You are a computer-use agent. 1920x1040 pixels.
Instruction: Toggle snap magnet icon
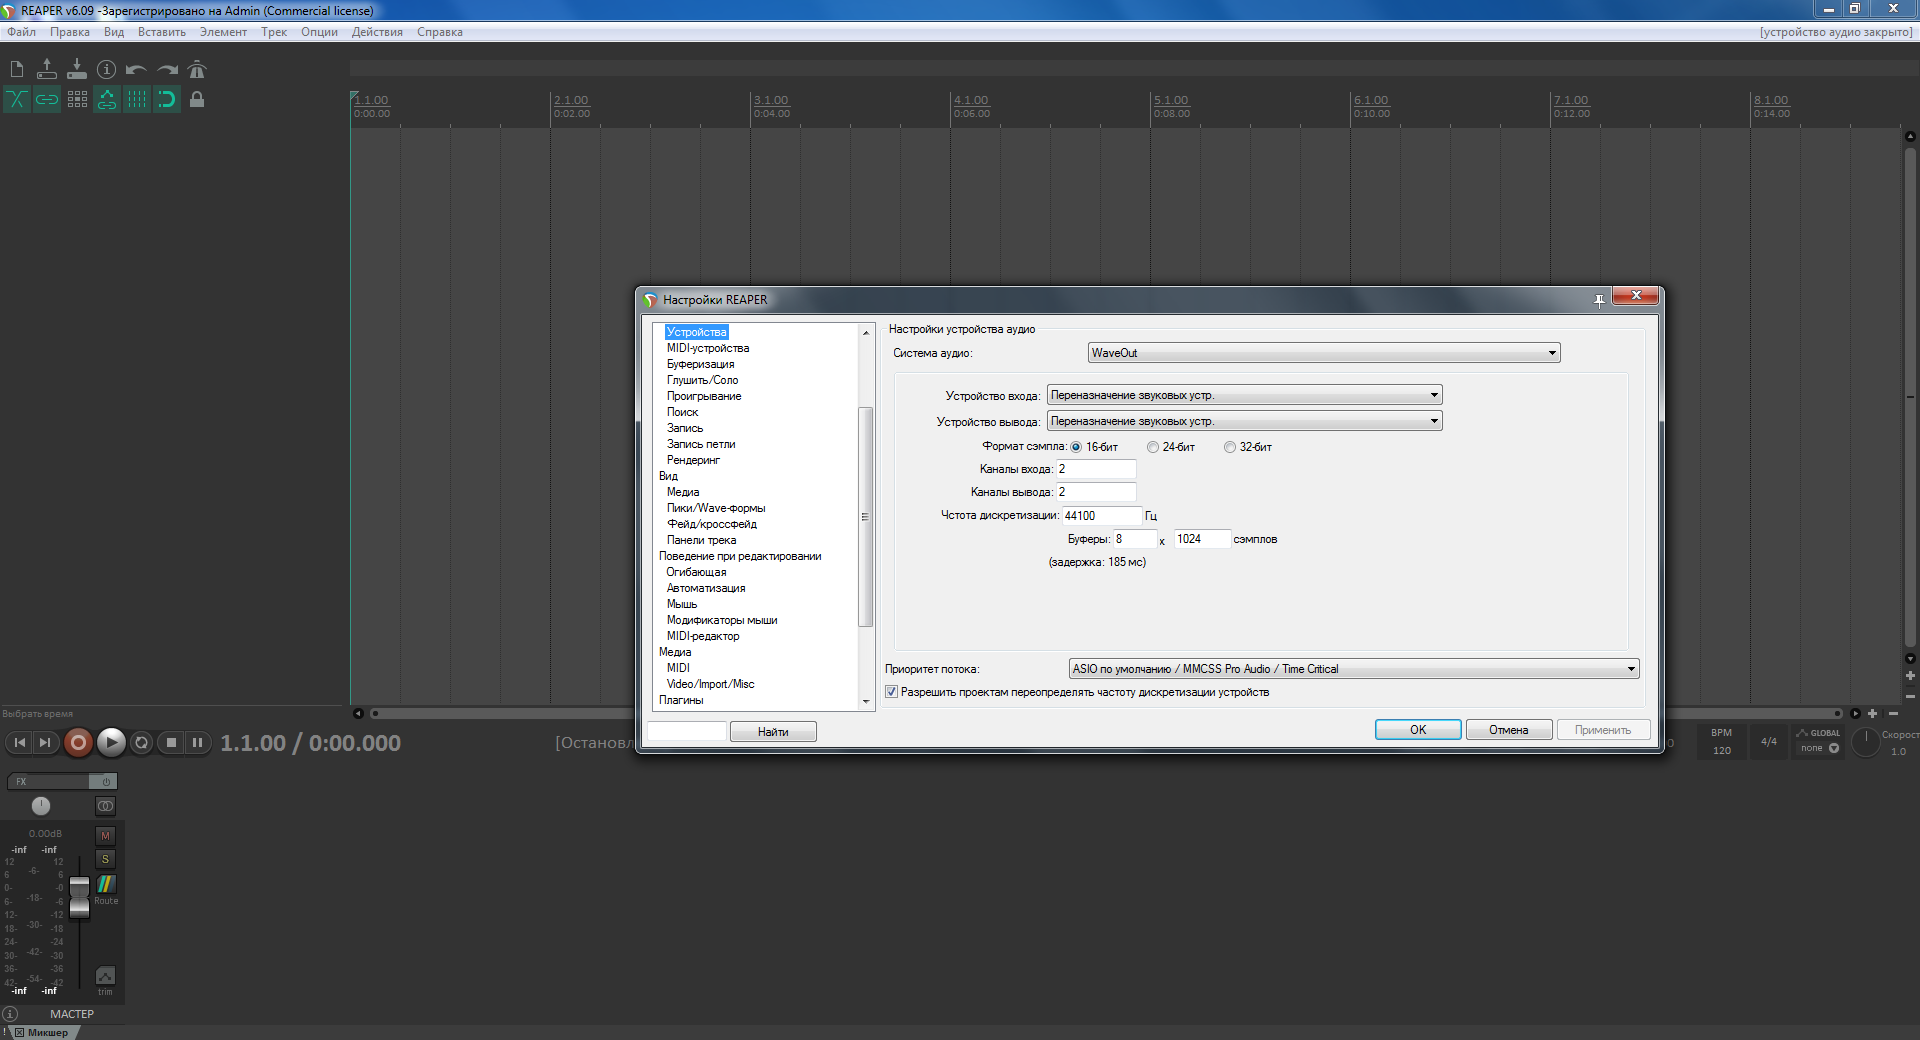point(167,99)
